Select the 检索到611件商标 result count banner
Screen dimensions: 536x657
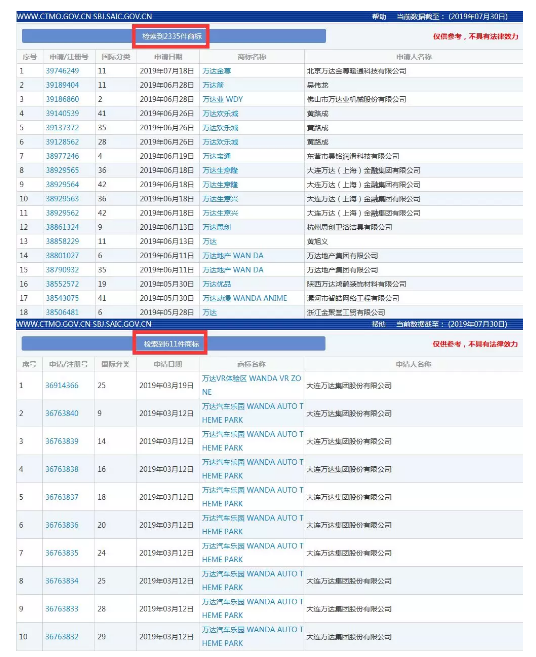(171, 344)
